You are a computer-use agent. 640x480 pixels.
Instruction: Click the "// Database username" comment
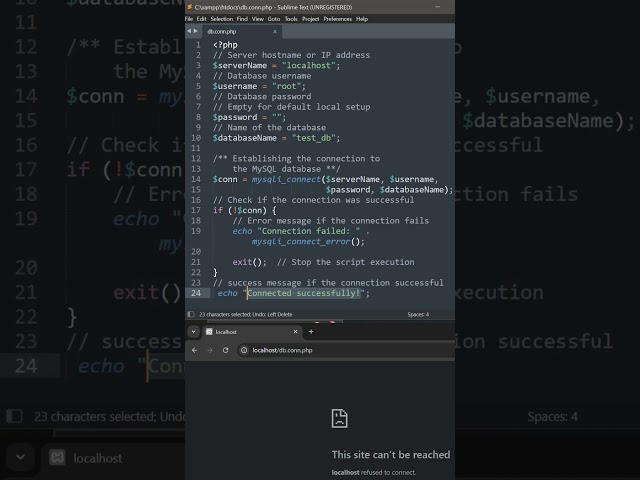pyautogui.click(x=262, y=76)
